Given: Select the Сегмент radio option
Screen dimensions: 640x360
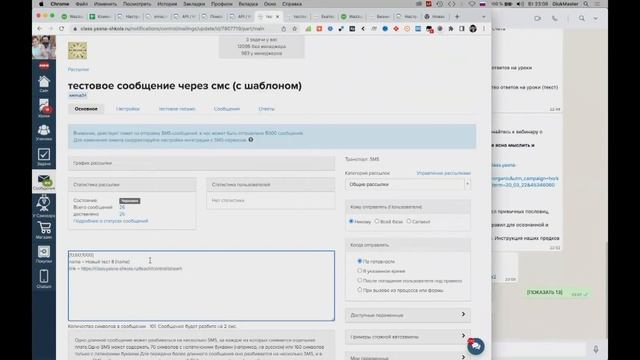Looking at the screenshot, I should 409,221.
